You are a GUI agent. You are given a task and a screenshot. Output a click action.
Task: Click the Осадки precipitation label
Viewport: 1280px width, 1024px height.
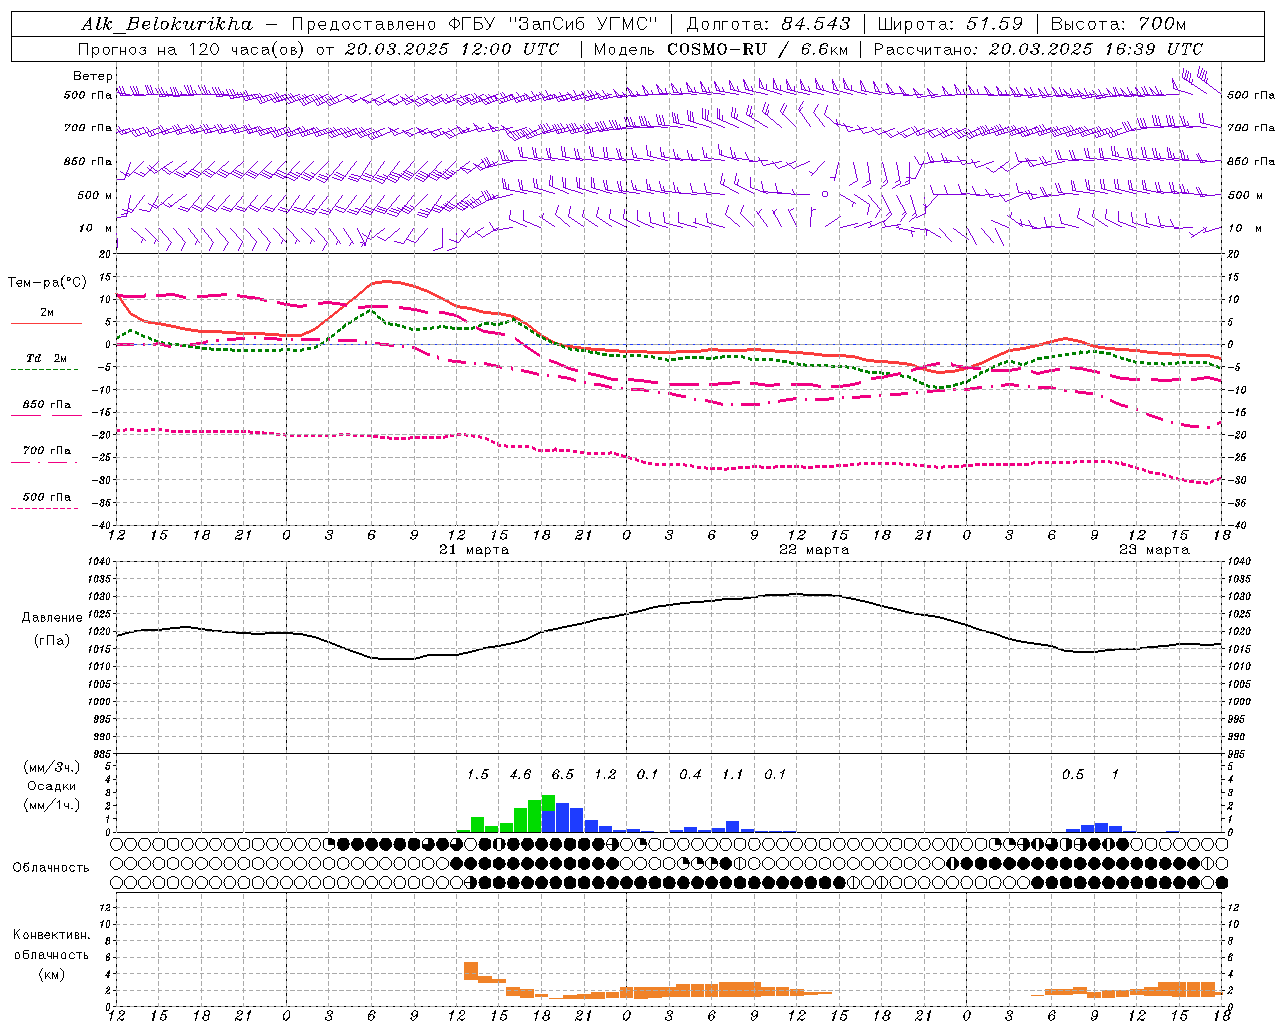[x=52, y=786]
